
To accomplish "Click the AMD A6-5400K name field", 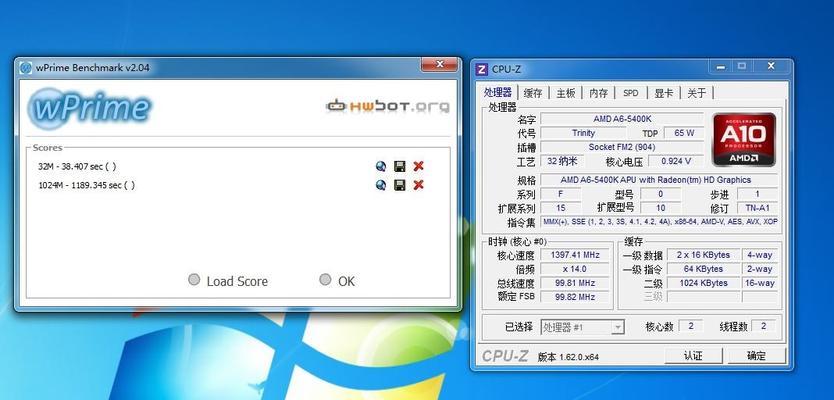I will [x=622, y=119].
